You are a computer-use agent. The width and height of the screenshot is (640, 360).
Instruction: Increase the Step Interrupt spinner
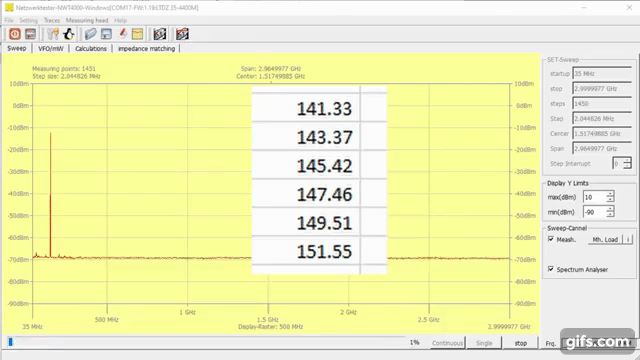click(627, 161)
